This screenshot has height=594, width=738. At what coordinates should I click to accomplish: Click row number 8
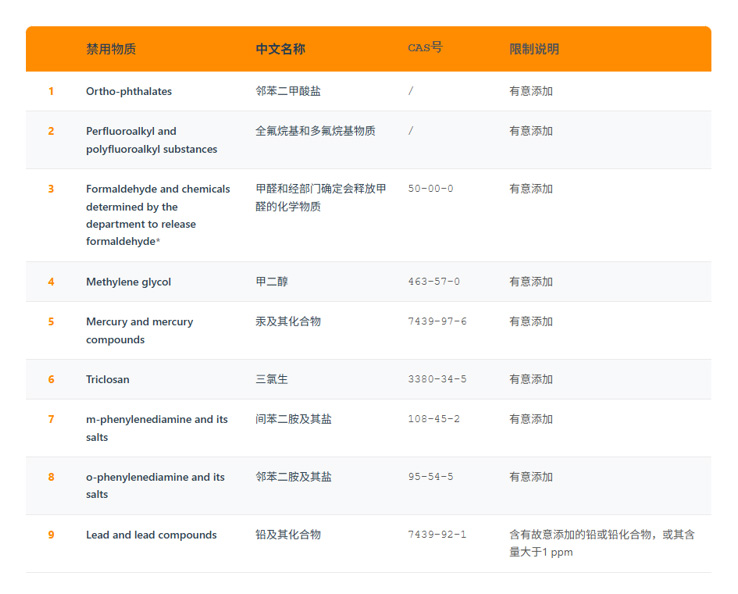point(51,477)
